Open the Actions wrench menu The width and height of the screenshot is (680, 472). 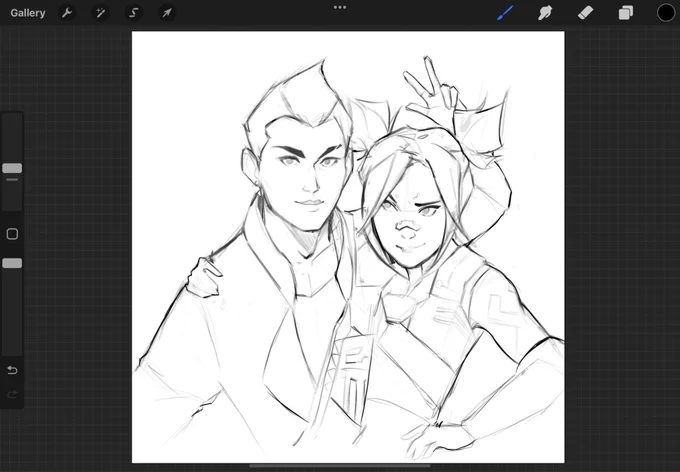66,13
